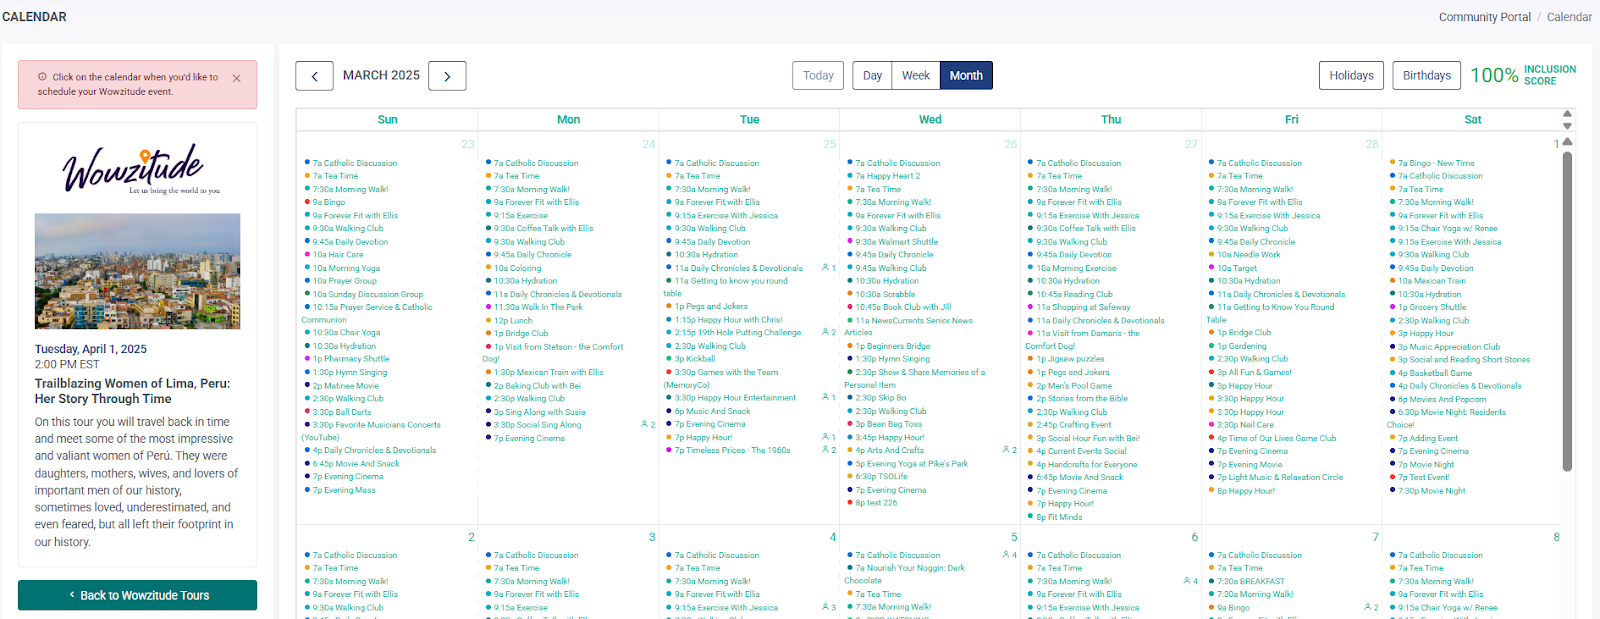
Task: Switch calendar to Week view
Action: click(x=915, y=76)
